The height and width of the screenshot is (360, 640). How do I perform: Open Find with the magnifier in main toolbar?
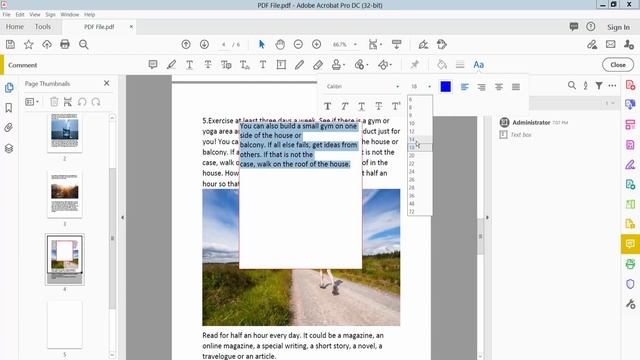(84, 44)
